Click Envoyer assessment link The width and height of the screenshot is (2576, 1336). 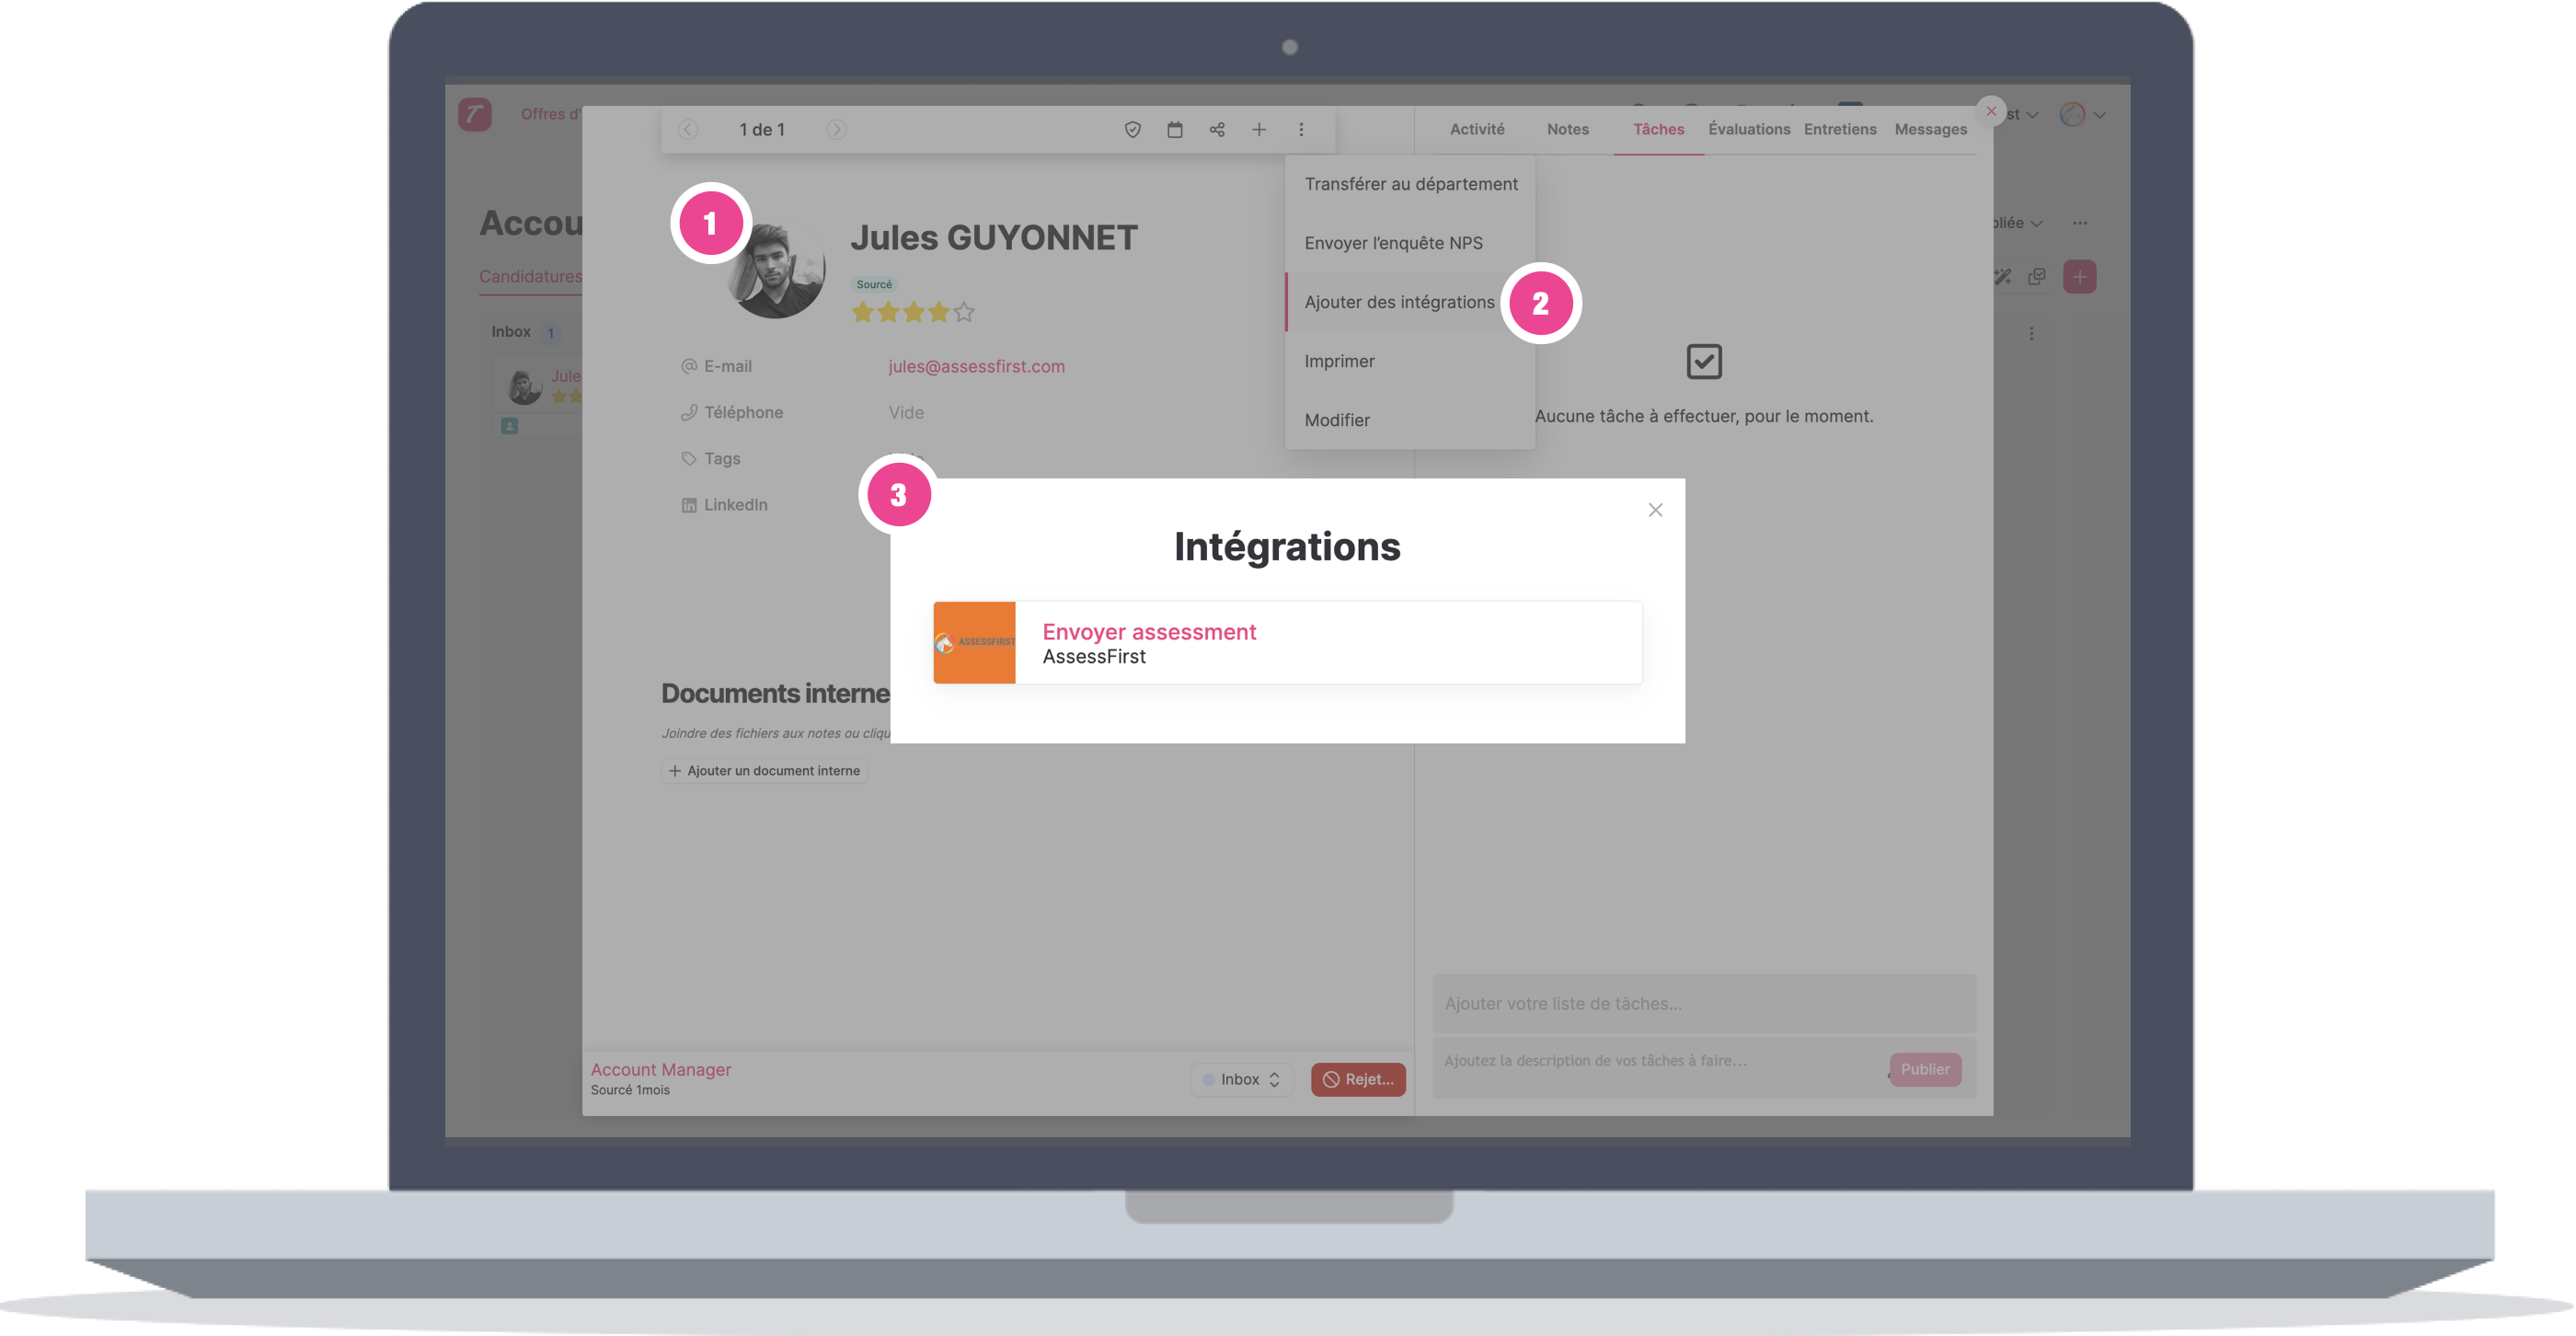click(x=1149, y=632)
